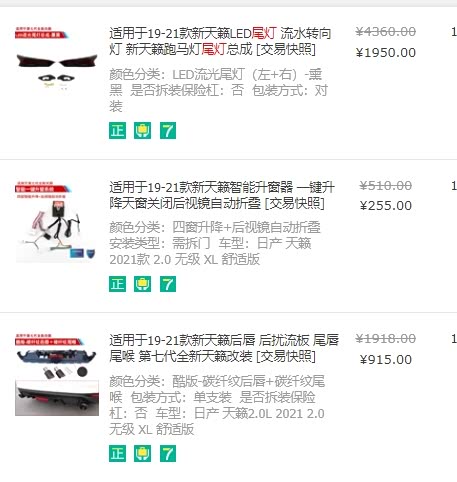Open the 智能升窗器 product title link
This screenshot has width=457, height=482.
coord(222,195)
